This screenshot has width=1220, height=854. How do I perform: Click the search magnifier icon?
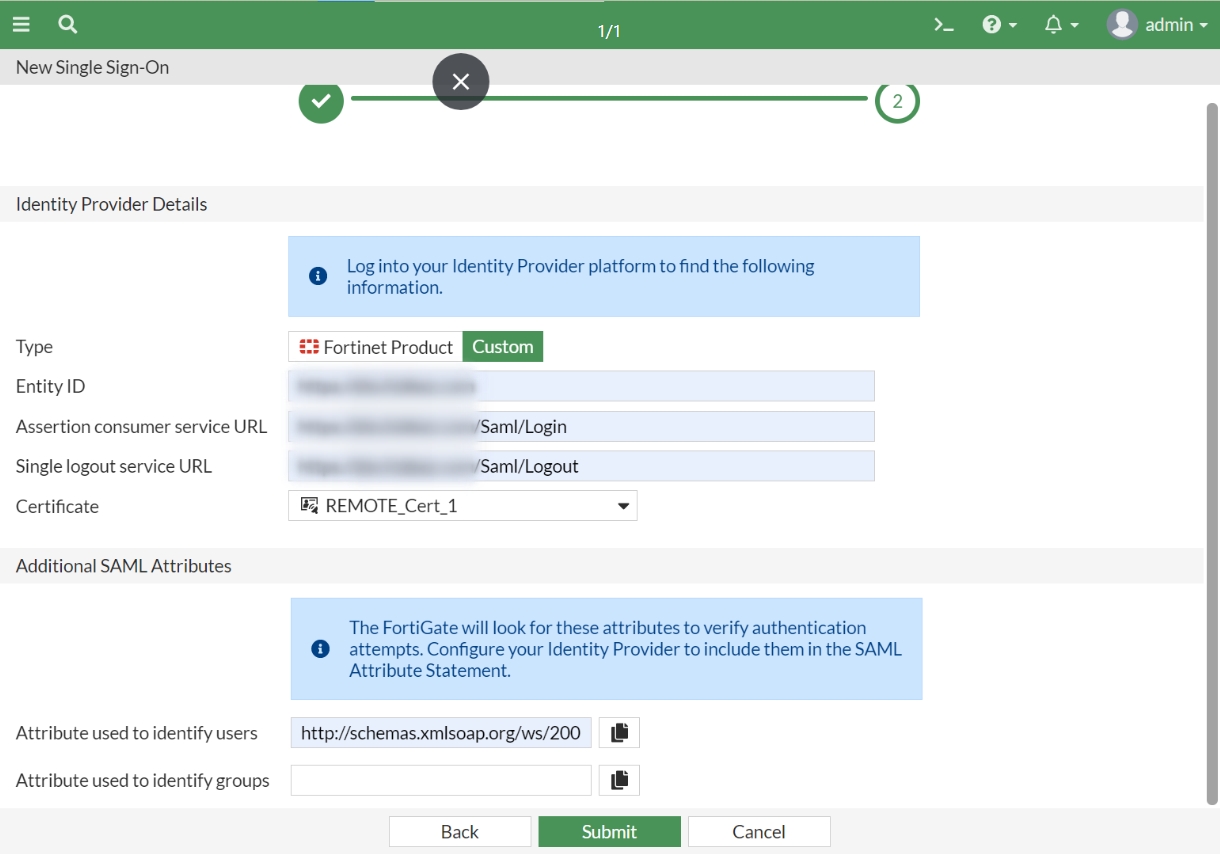[x=67, y=24]
